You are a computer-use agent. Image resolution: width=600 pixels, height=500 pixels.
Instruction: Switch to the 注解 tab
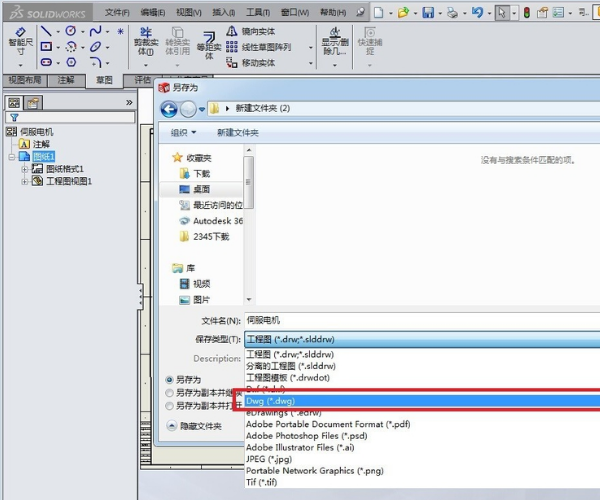point(66,80)
